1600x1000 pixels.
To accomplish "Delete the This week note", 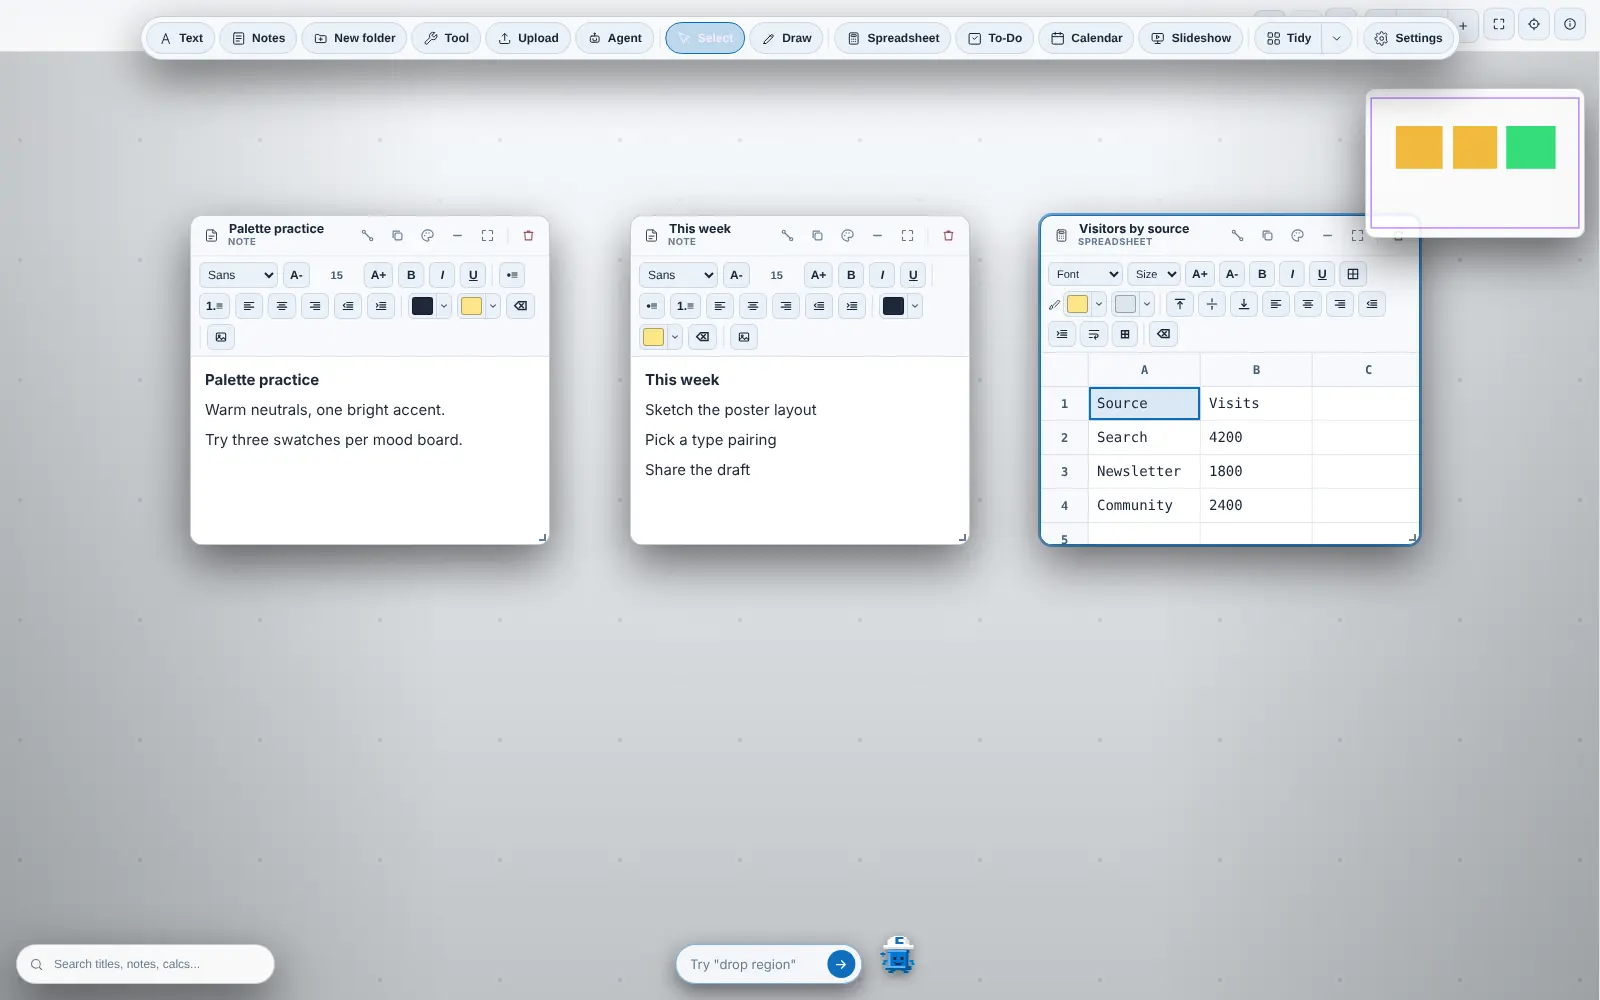I will [x=948, y=236].
